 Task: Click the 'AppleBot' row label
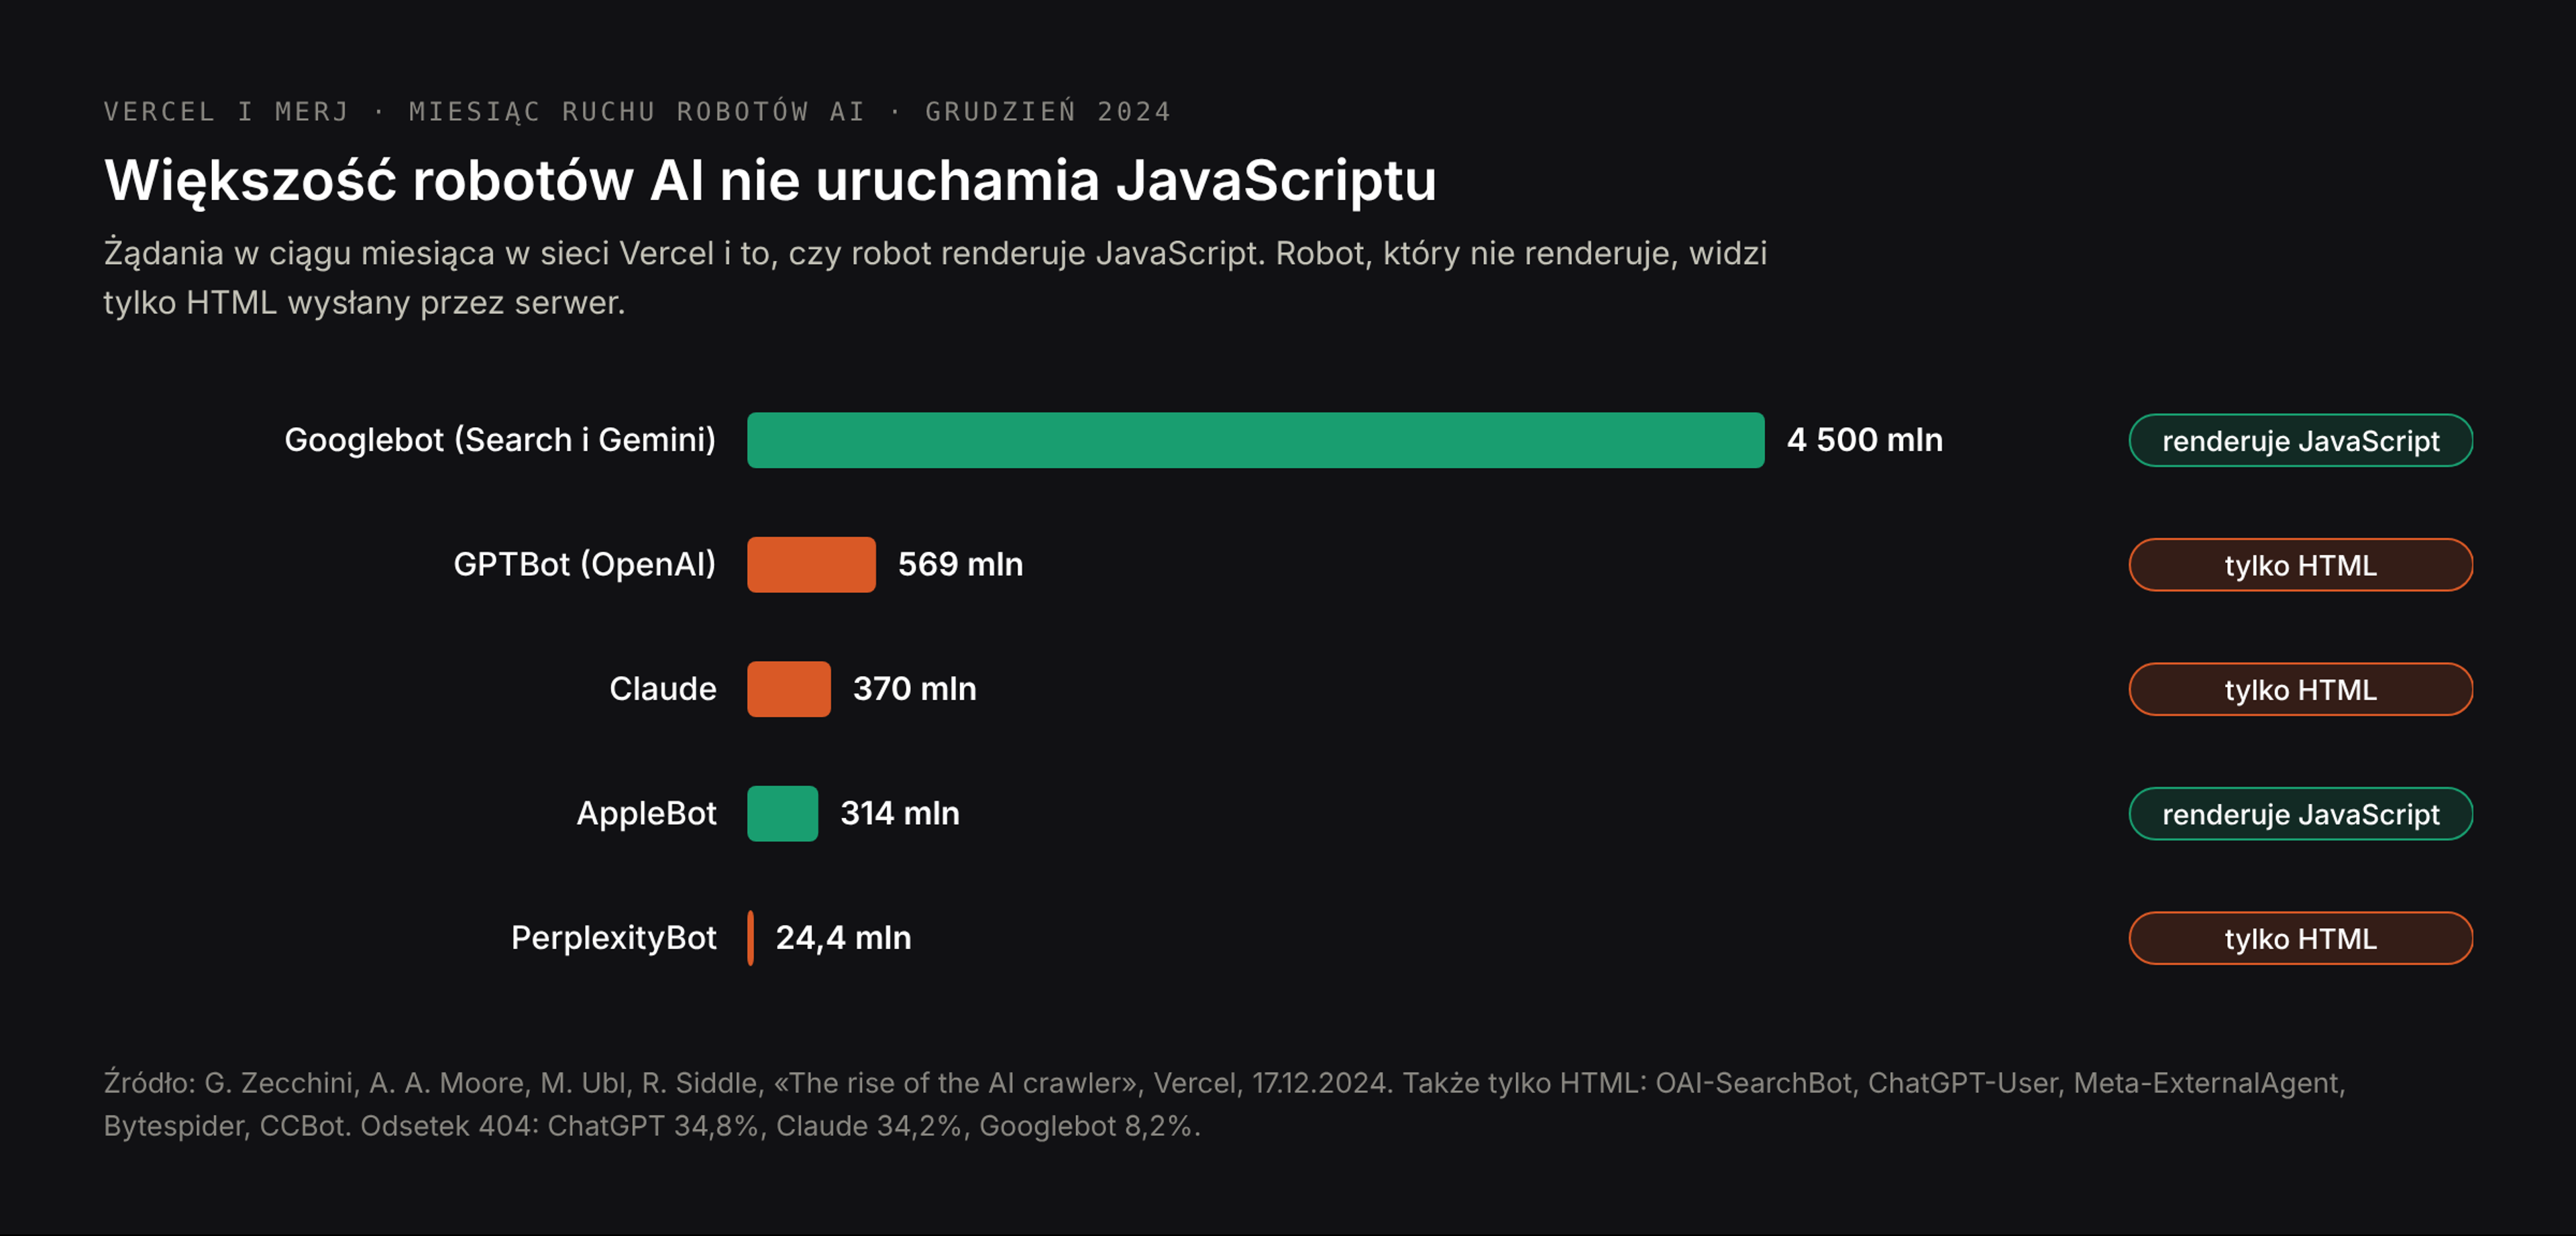point(646,813)
